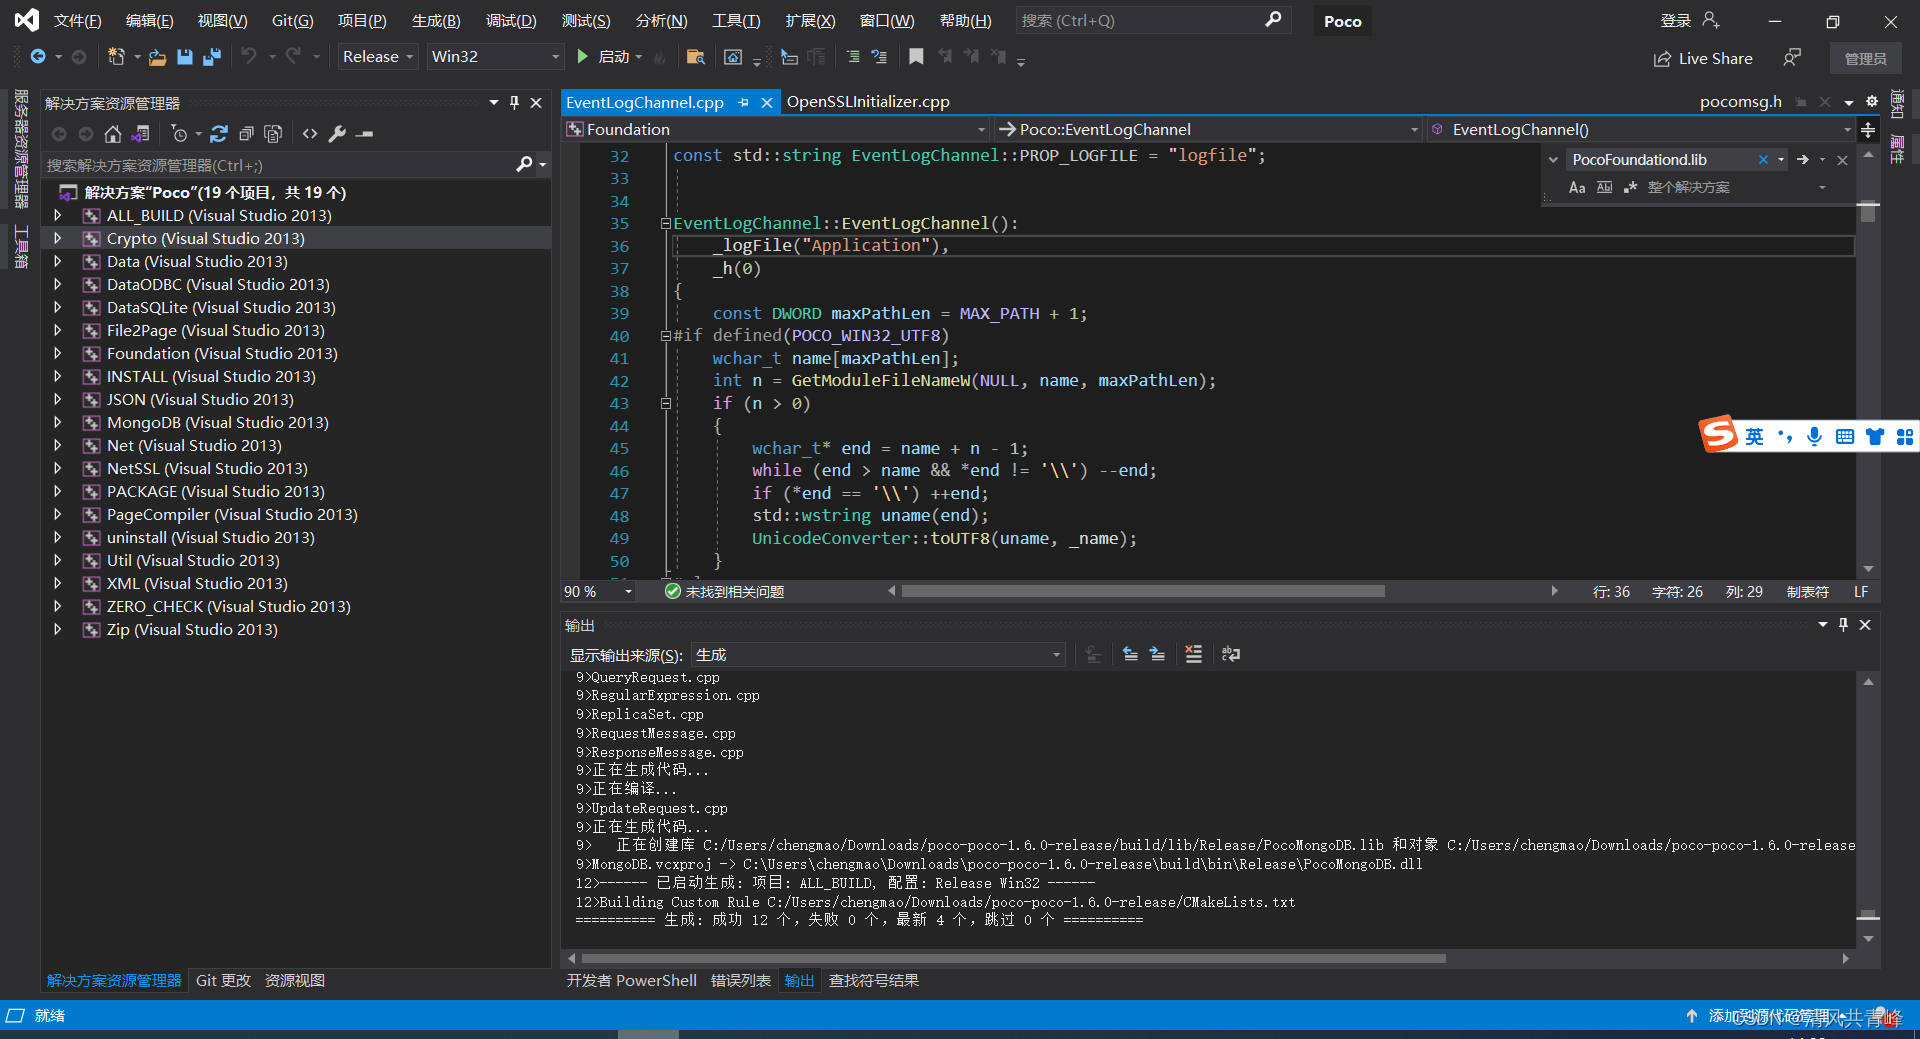Click Sync with Active Document icon
Viewport: 1920px width, 1039px height.
[x=219, y=133]
